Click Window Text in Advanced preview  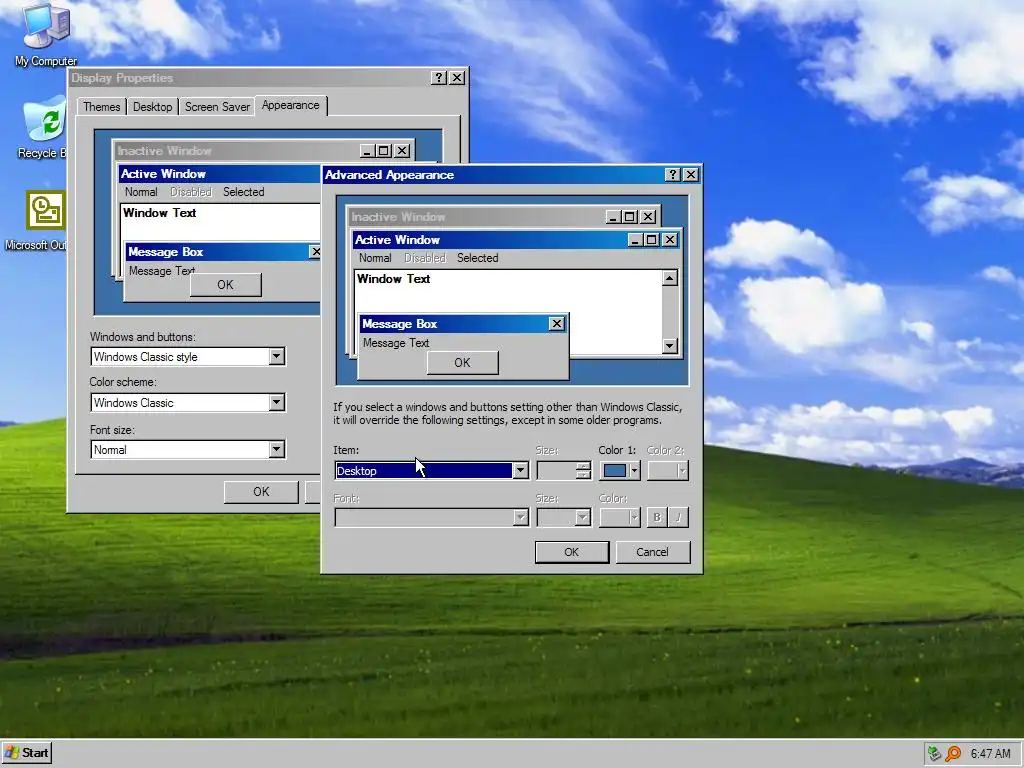click(393, 279)
